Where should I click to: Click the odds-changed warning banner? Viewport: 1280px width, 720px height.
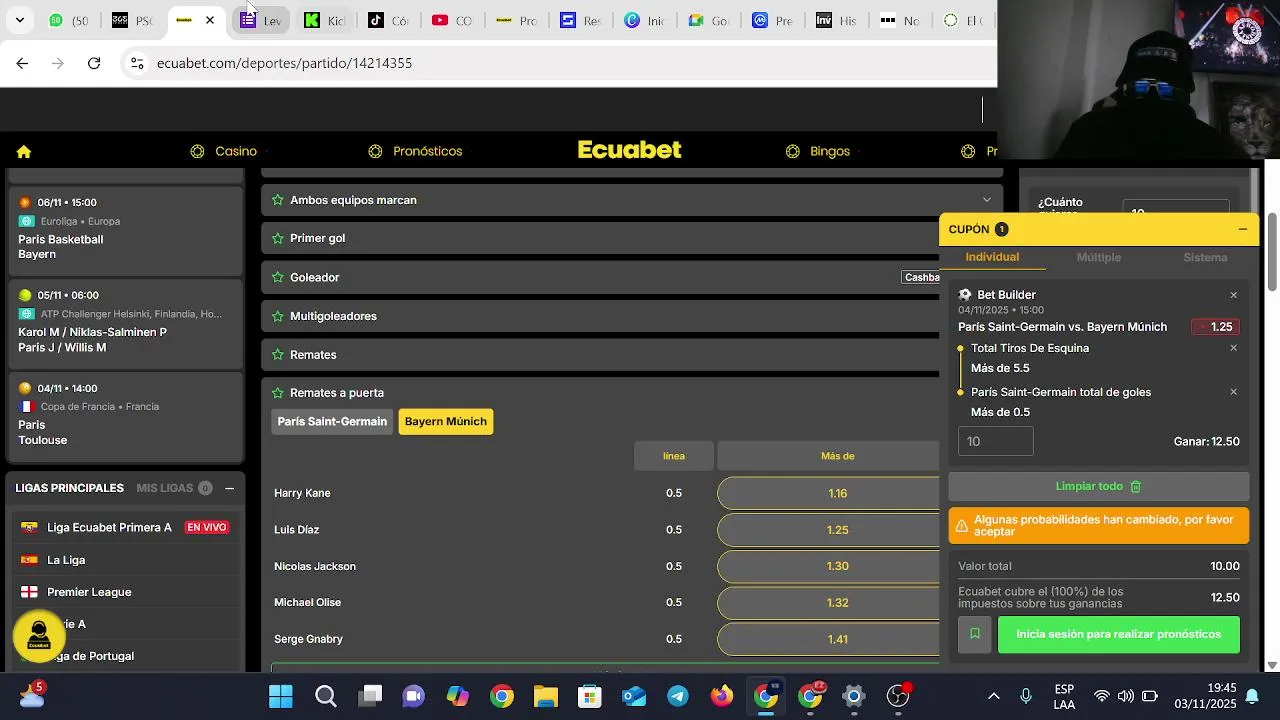pyautogui.click(x=1098, y=525)
